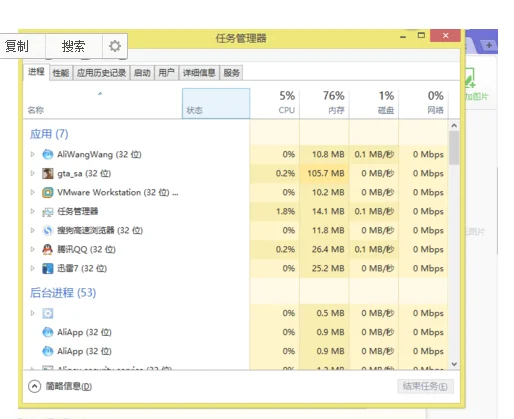Click the 105.7 MB memory cell

324,173
